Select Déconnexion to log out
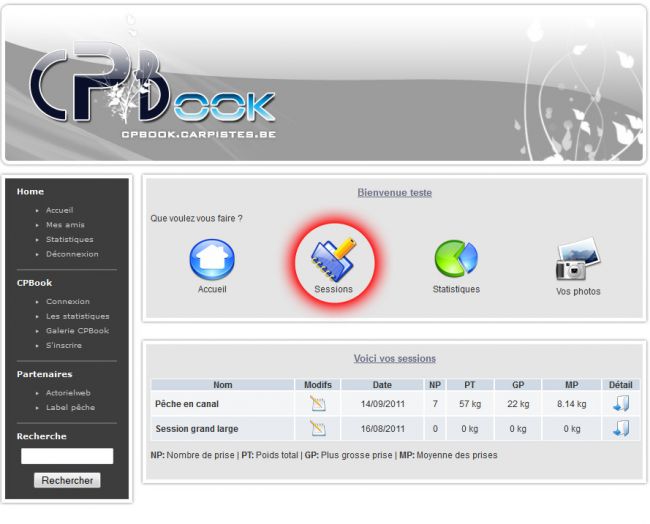Image resolution: width=650 pixels, height=524 pixels. point(72,254)
